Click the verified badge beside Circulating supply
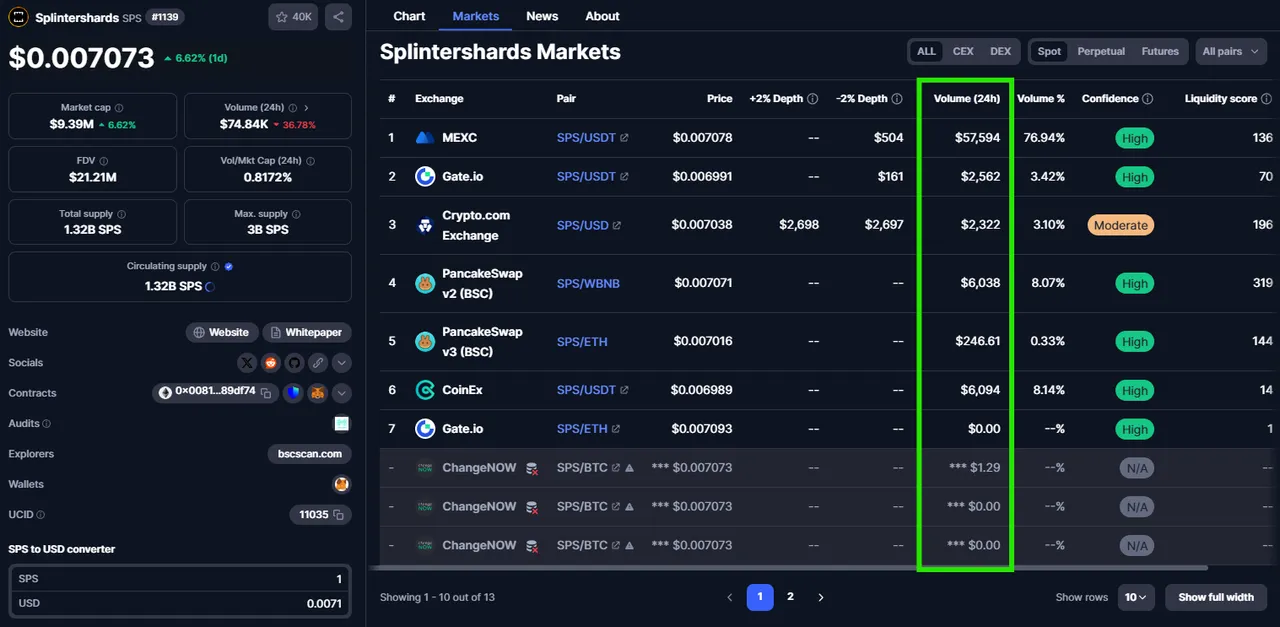Image resolution: width=1280 pixels, height=627 pixels. (229, 267)
